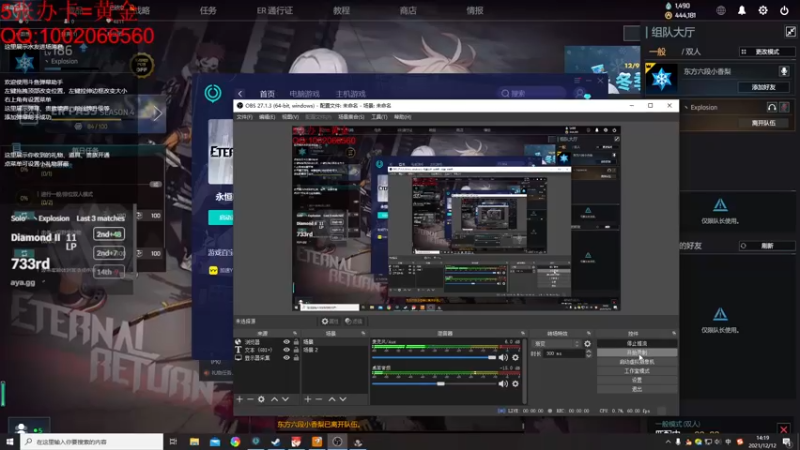Open the 商店 tab in game top bar
The image size is (800, 450).
[x=408, y=10]
